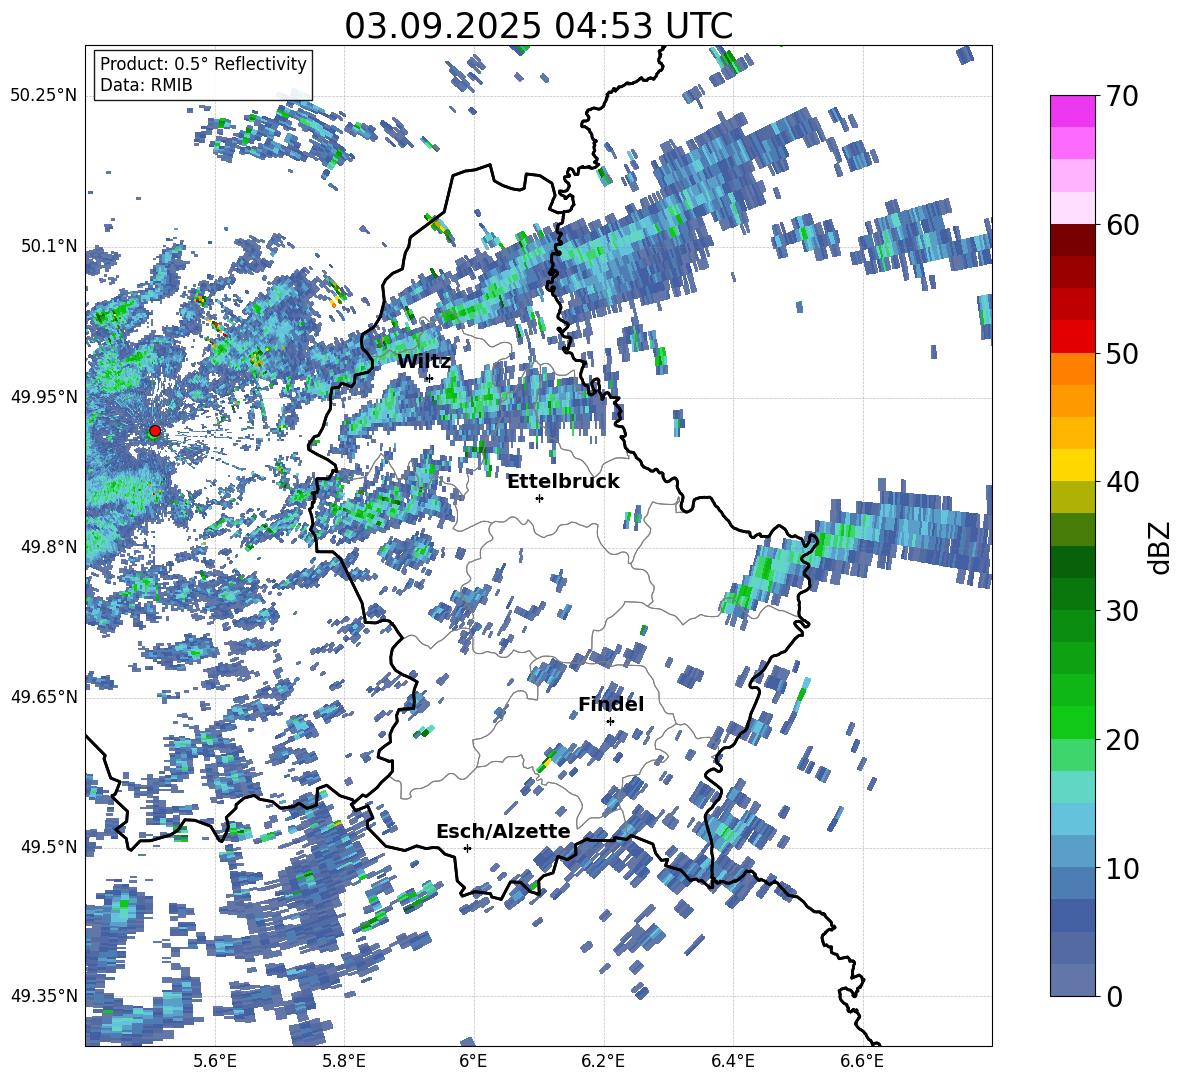Viewport: 1184px width, 1081px height.
Task: Click the 50.25°N latitude label
Action: 44,96
